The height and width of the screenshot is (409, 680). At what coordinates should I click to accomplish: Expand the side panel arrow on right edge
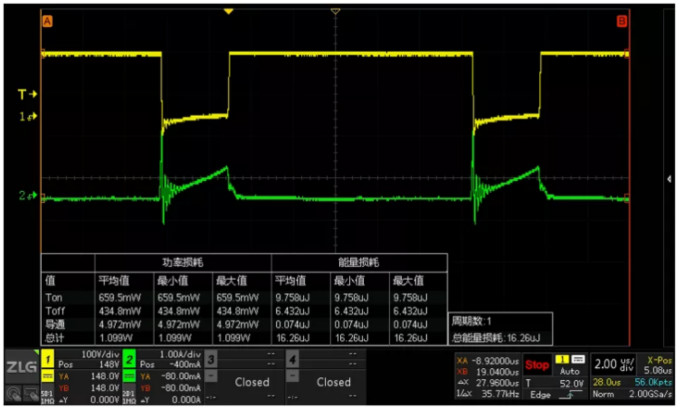coord(669,177)
